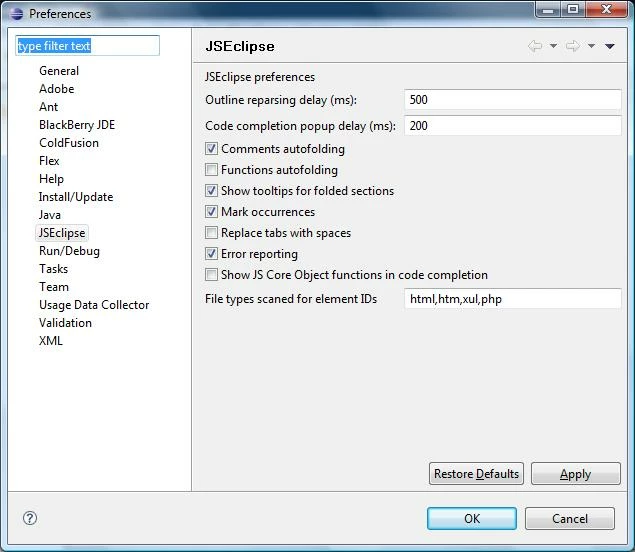The width and height of the screenshot is (635, 552).
Task: Click the Eclipse icon in title bar
Action: 17,14
